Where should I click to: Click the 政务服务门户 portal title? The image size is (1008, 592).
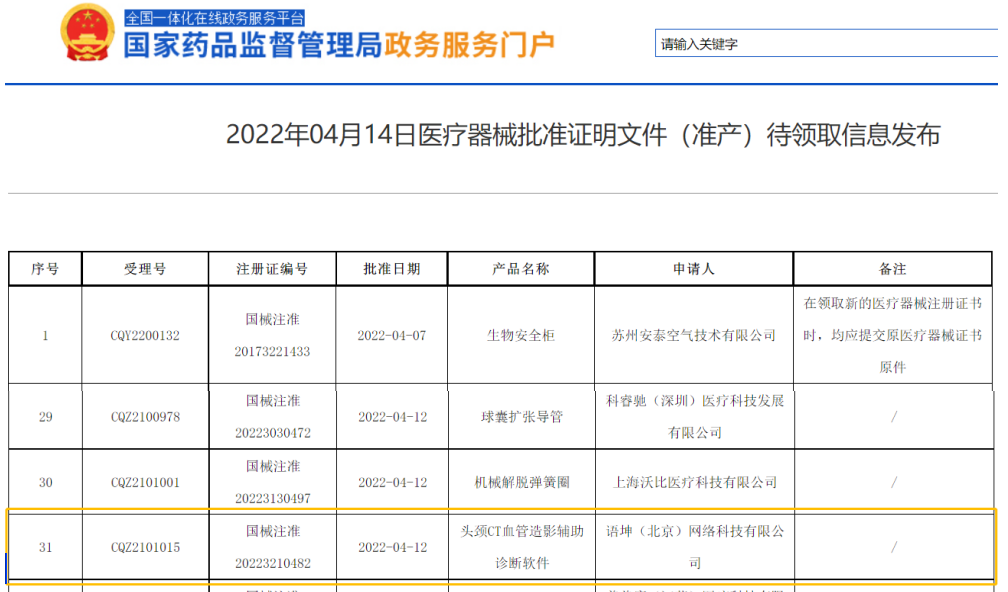click(472, 44)
